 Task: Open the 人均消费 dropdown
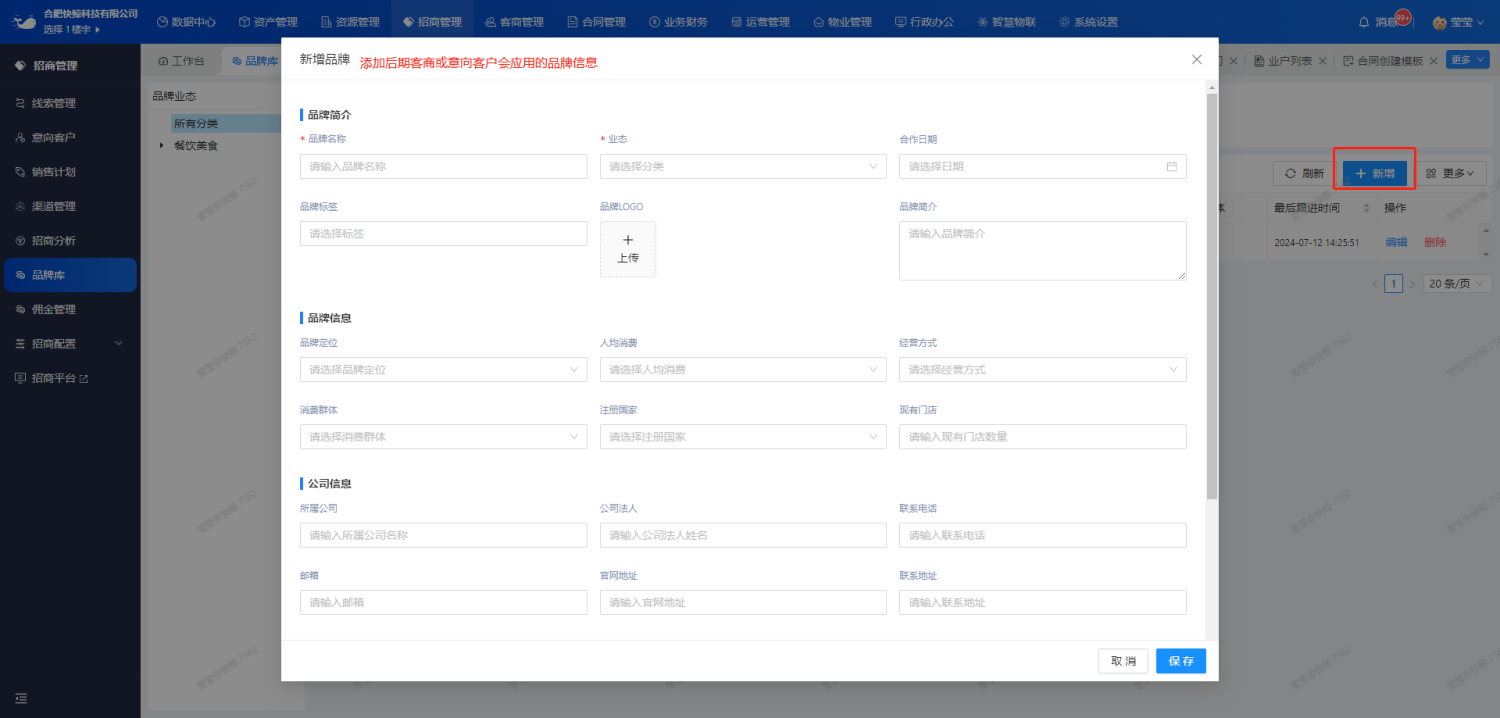pyautogui.click(x=743, y=370)
